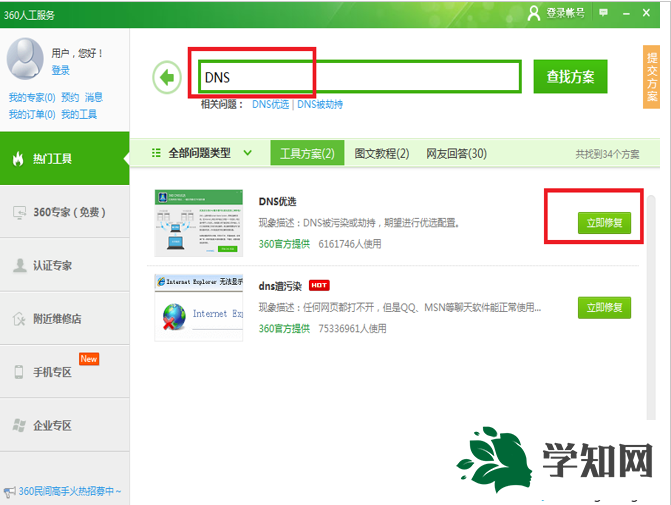Image resolution: width=671 pixels, height=505 pixels.
Task: Open the 消息 link
Action: 94,98
